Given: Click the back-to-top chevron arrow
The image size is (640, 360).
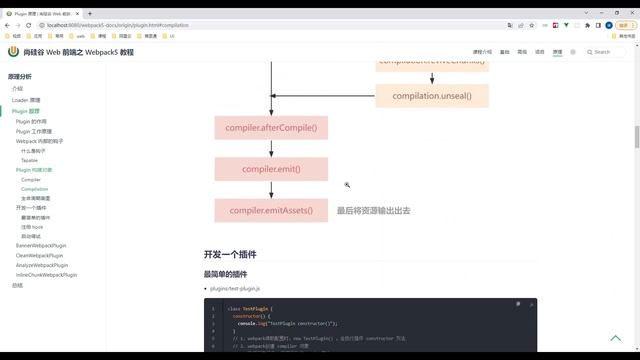Looking at the screenshot, I should pos(616,338).
